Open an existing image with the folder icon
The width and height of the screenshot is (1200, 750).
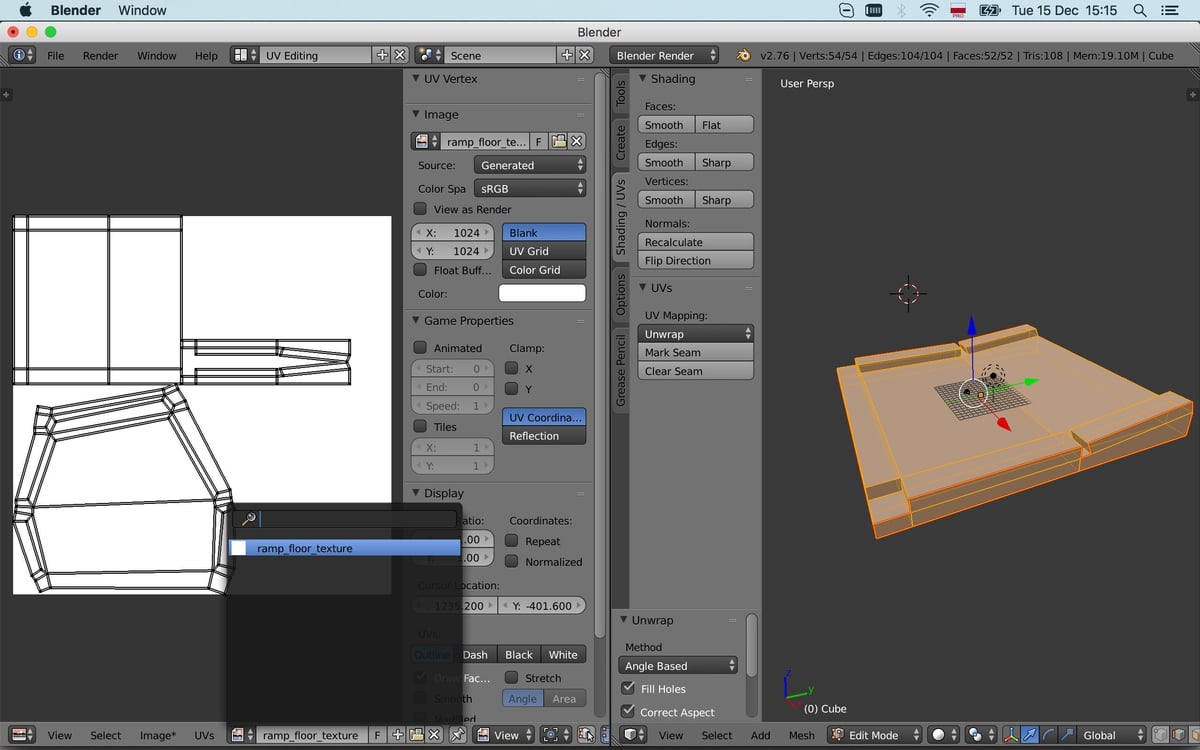pos(415,735)
